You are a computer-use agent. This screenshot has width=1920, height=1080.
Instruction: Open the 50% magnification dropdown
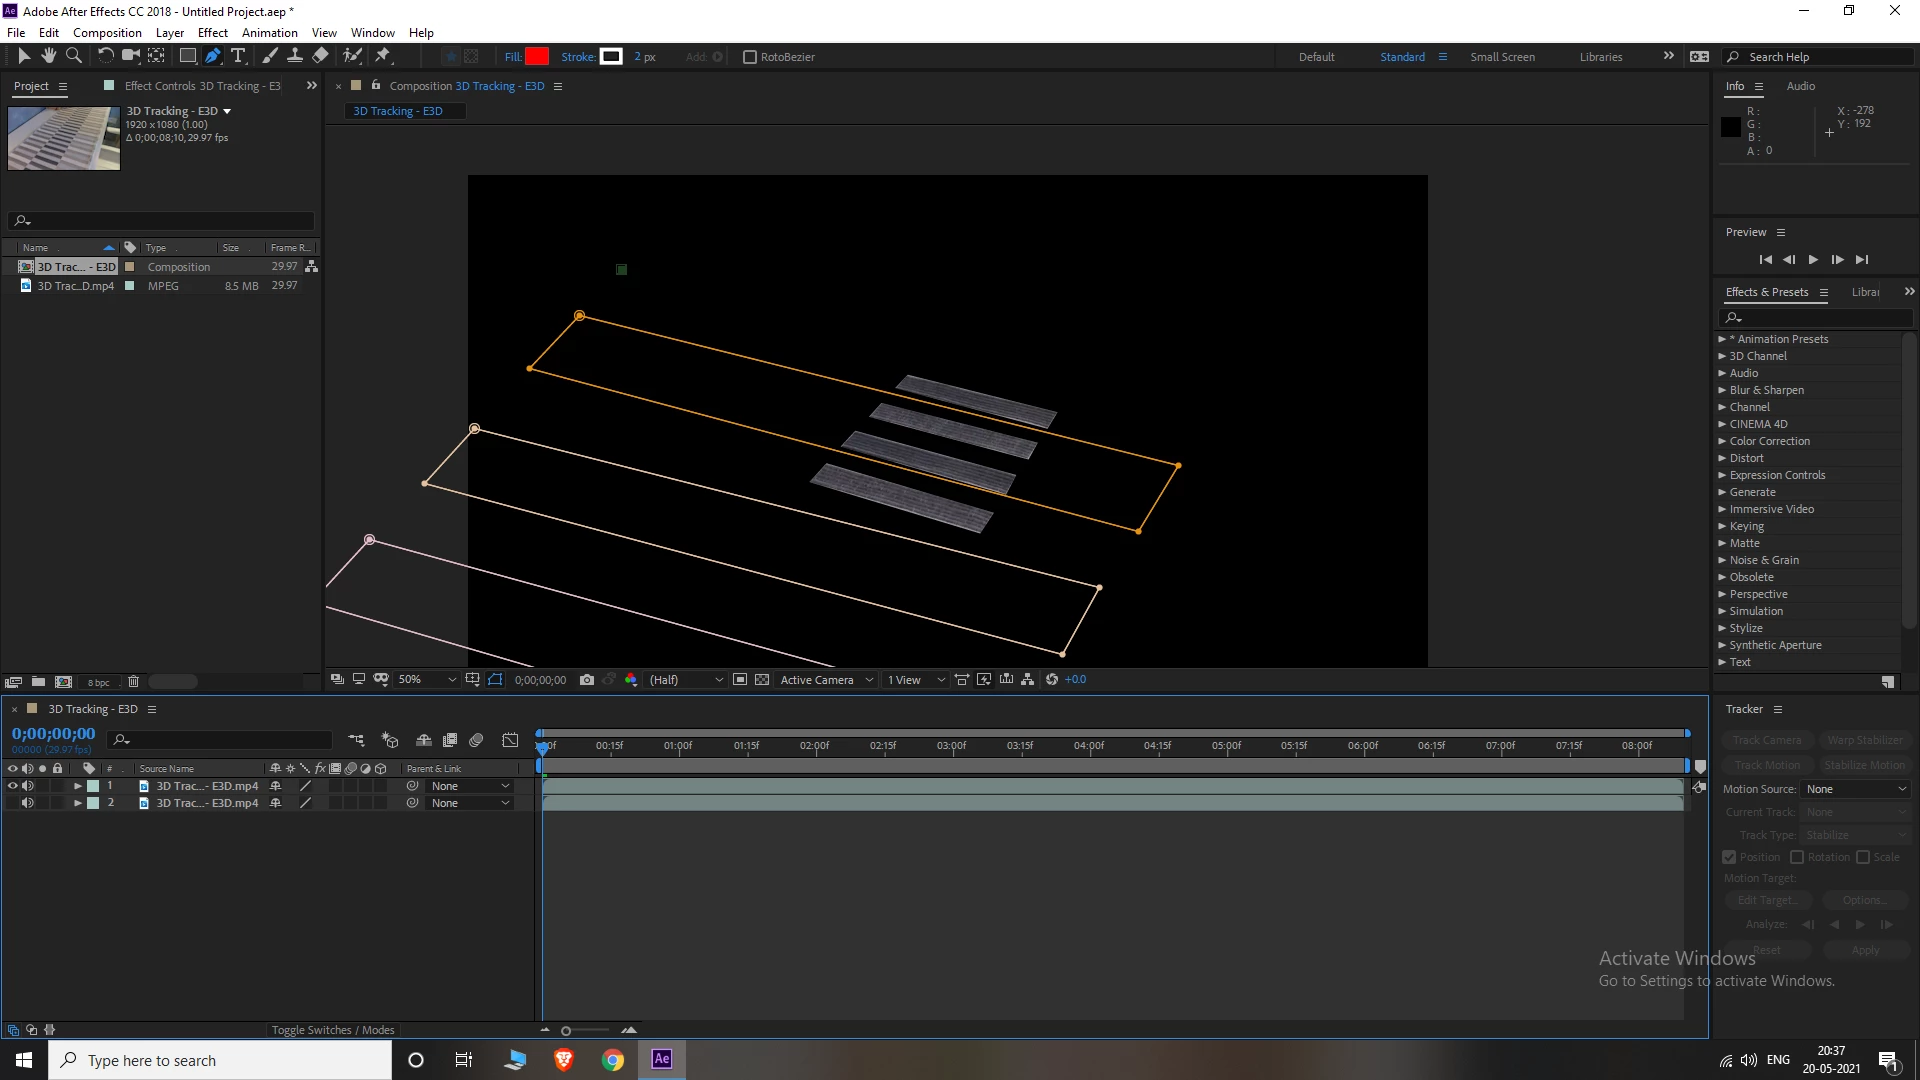pos(427,680)
